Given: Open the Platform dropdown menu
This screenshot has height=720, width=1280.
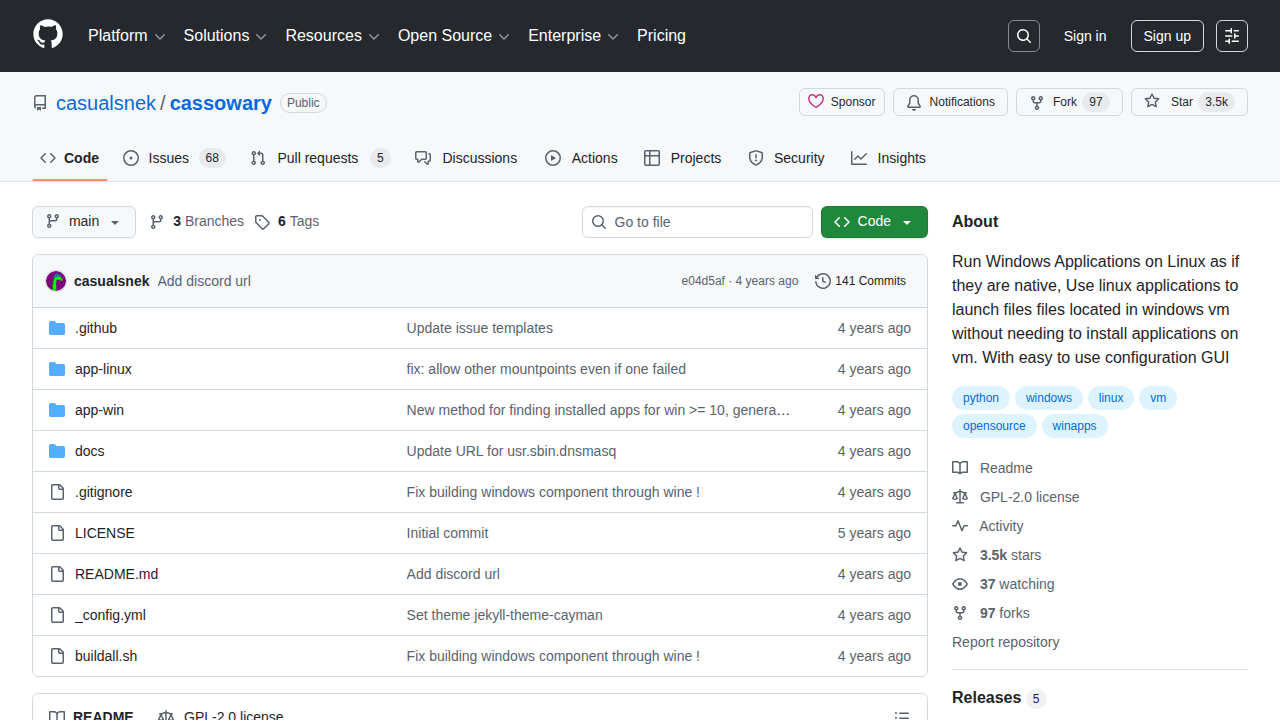Looking at the screenshot, I should coord(126,35).
